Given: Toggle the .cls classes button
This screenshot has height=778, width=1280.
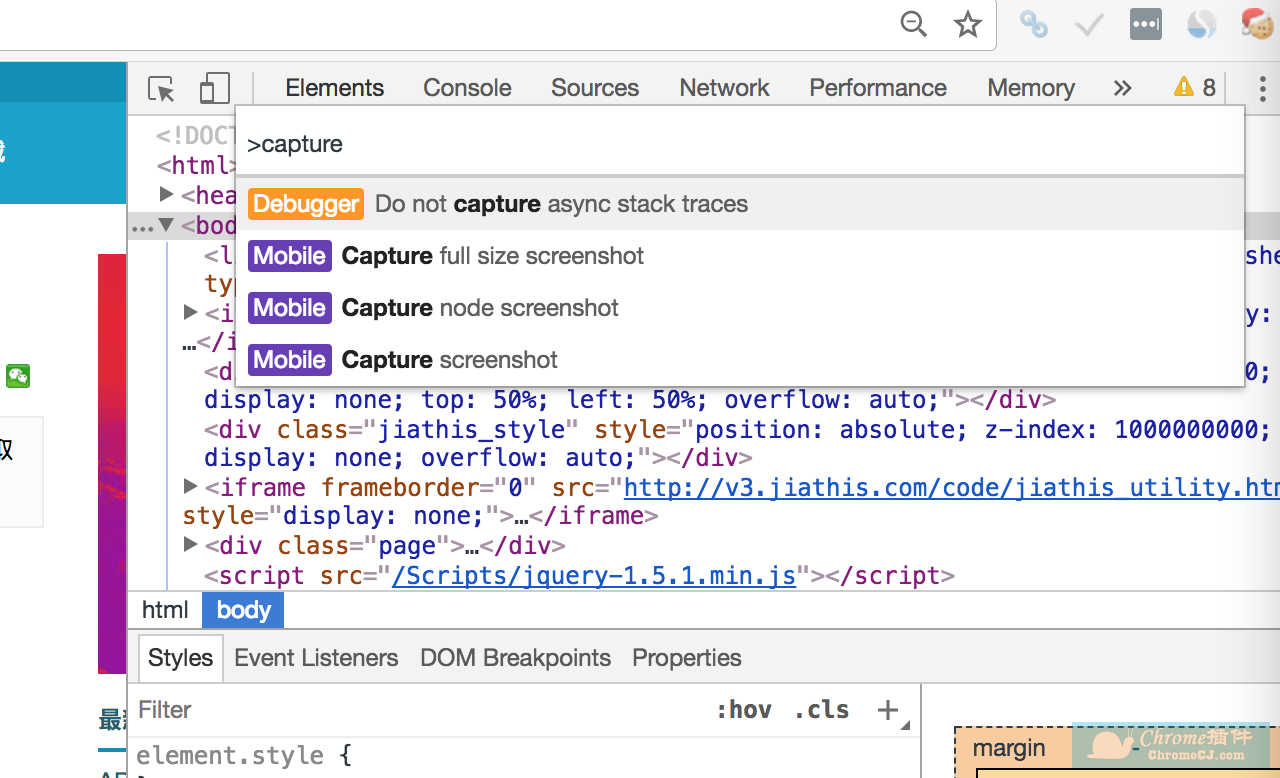Looking at the screenshot, I should [822, 710].
